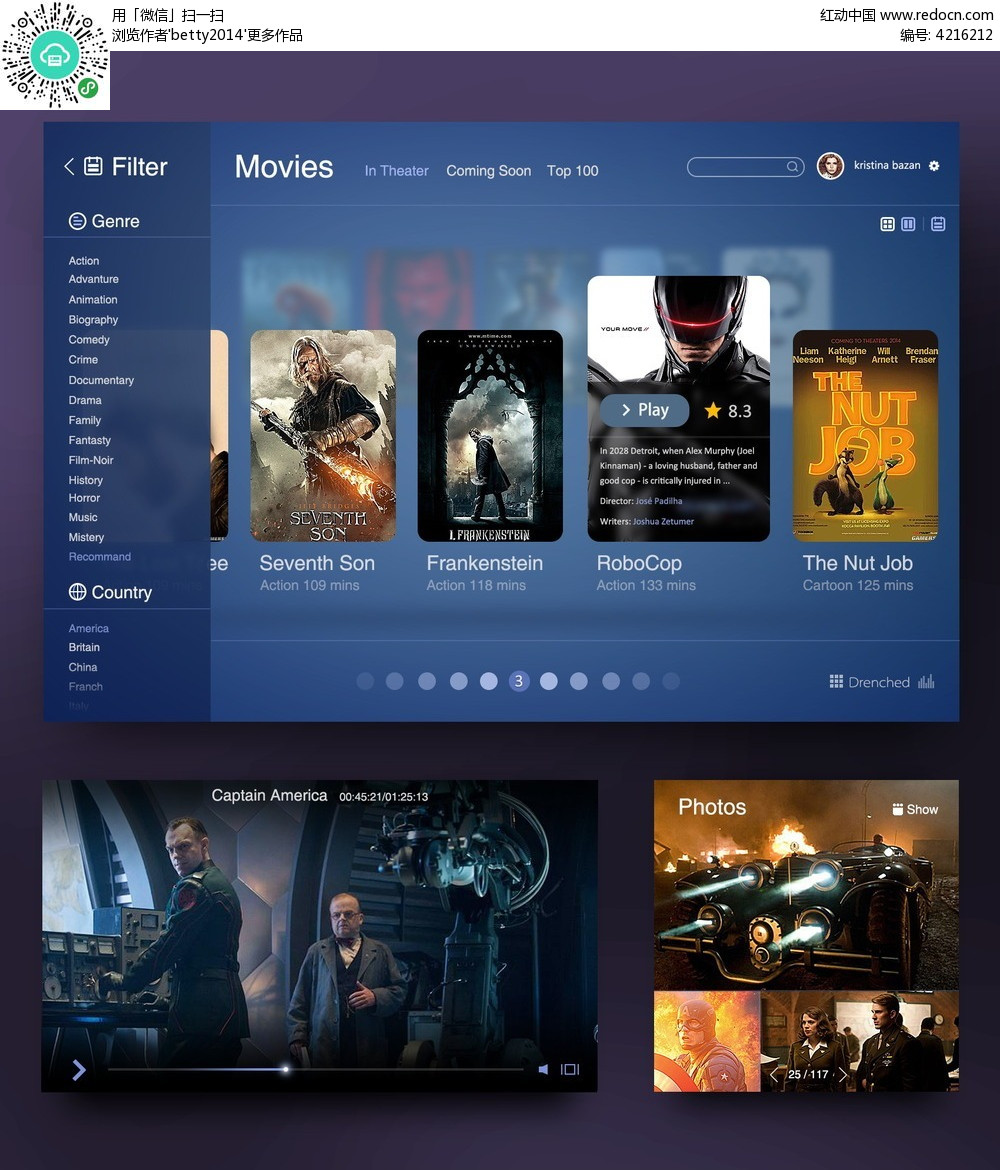Click the Show button in Photos
1000x1170 pixels.
(x=915, y=810)
